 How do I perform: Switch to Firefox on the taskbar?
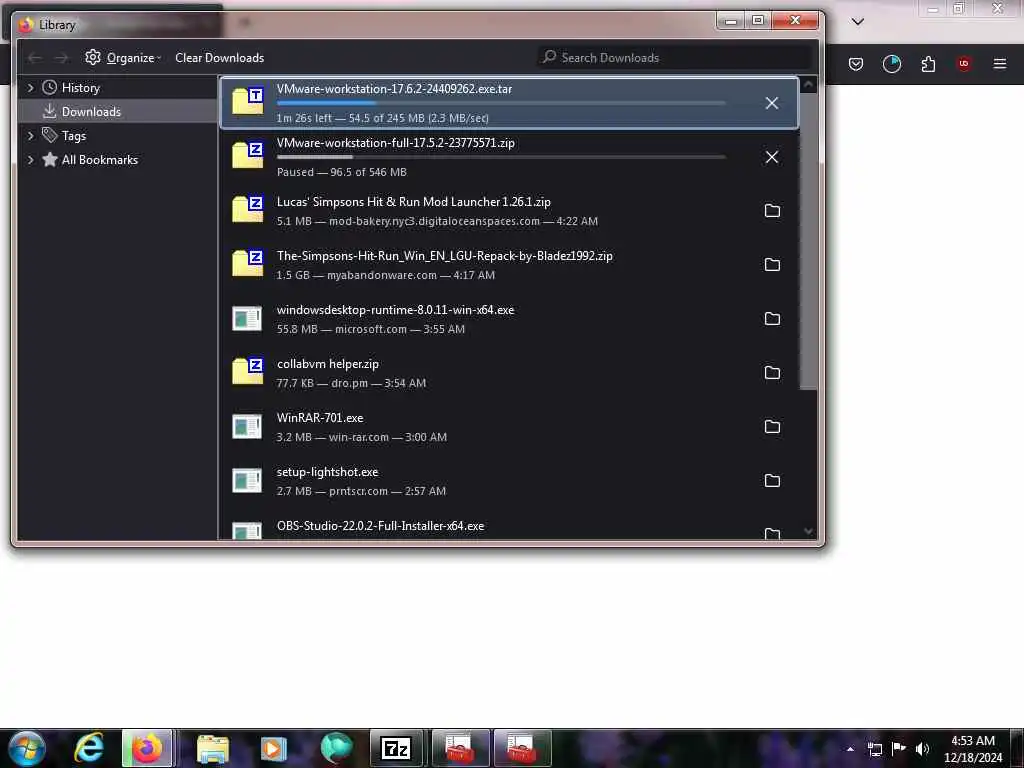[148, 748]
